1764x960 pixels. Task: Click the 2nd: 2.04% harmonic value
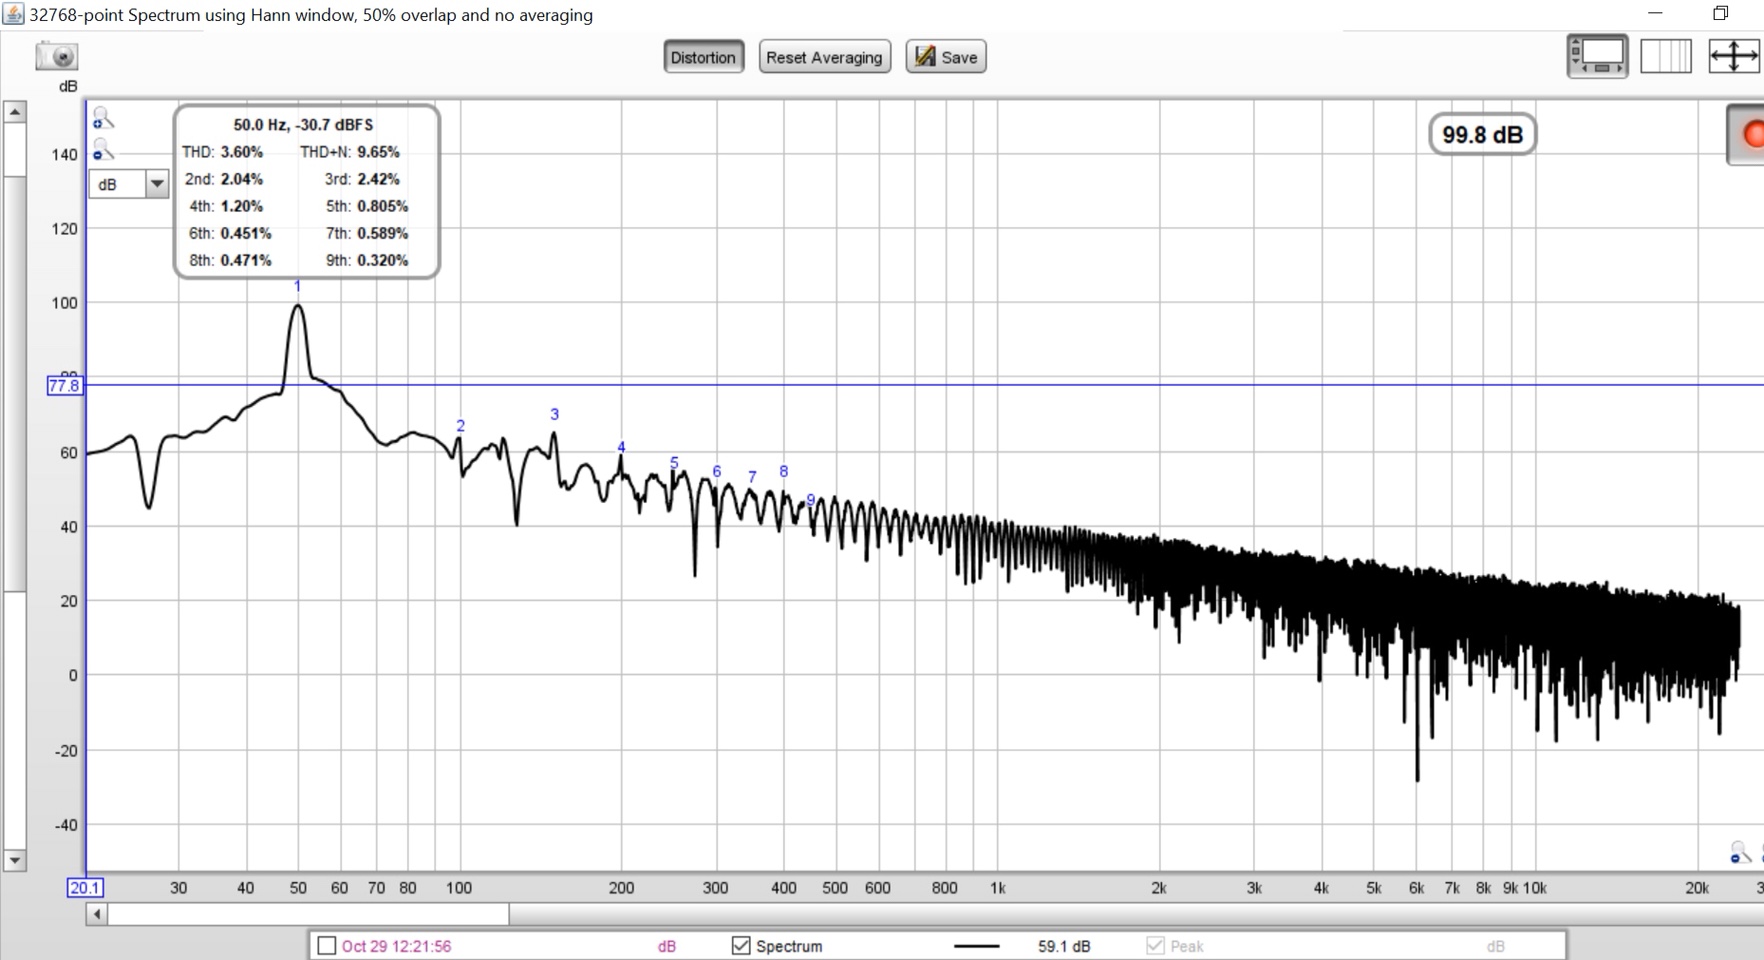[x=224, y=179]
